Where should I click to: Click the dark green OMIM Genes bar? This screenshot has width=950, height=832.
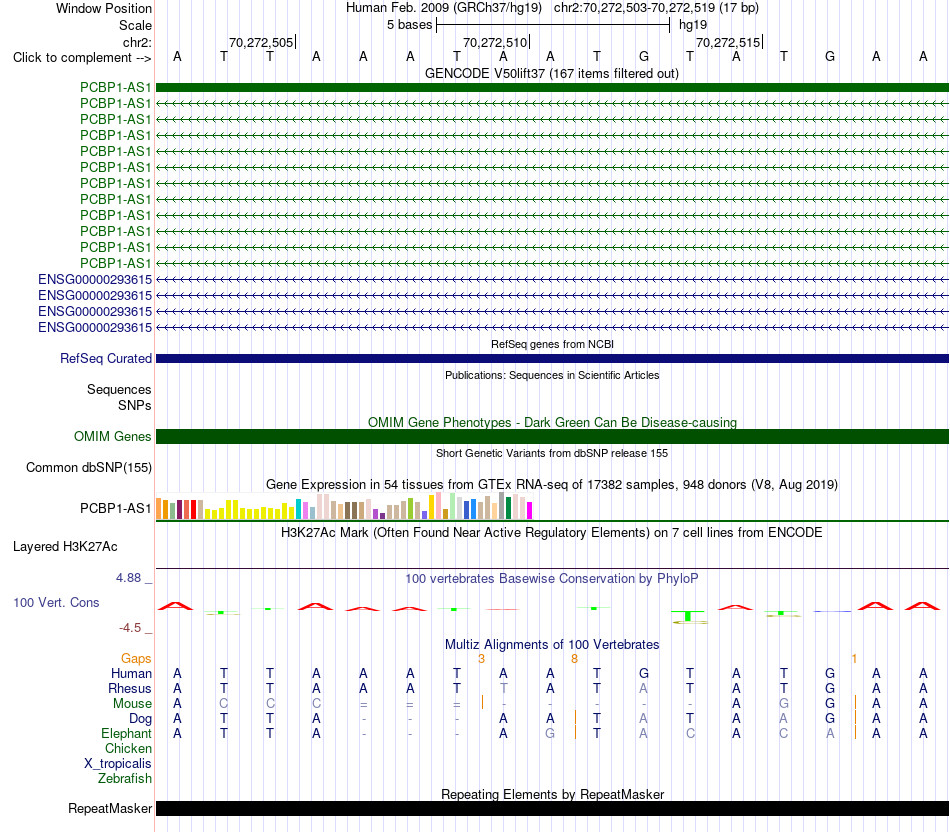(x=552, y=436)
